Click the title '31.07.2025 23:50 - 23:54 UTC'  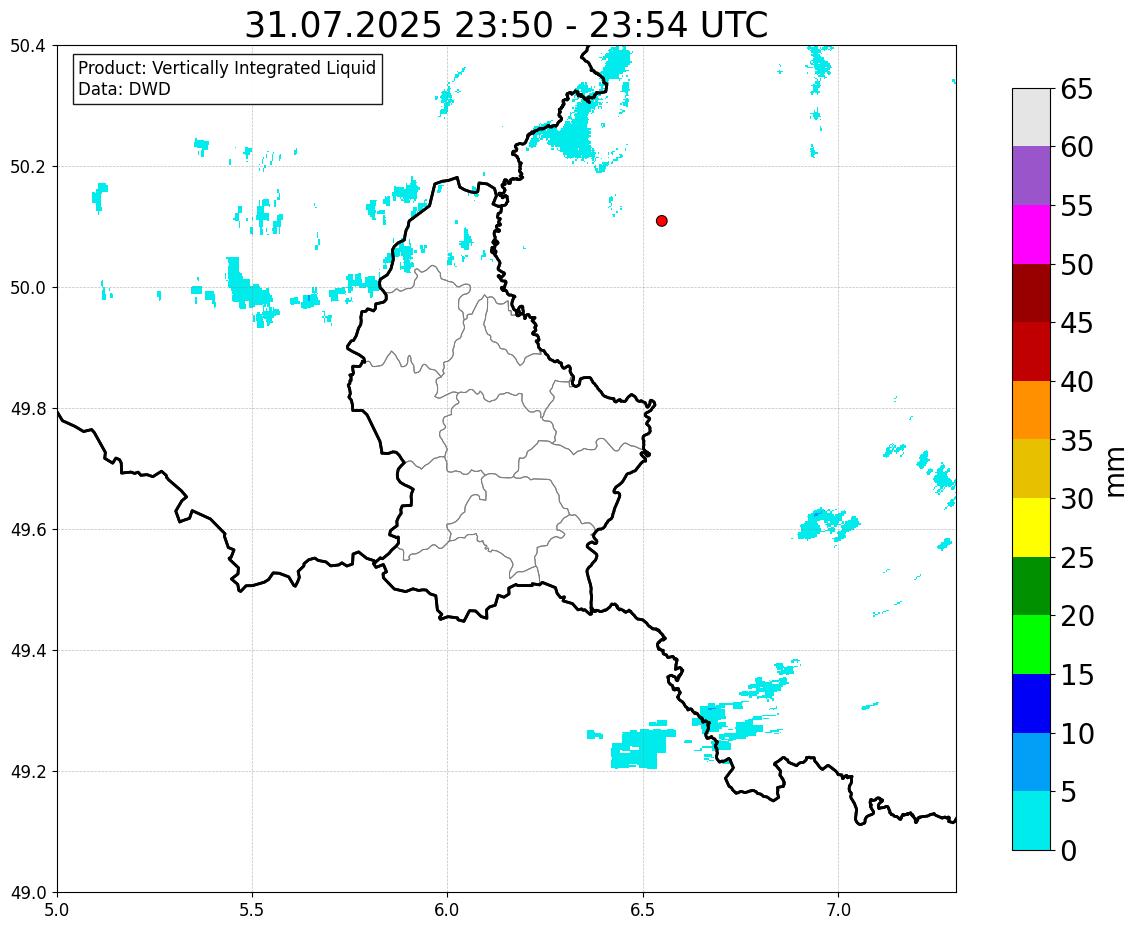[x=506, y=25]
